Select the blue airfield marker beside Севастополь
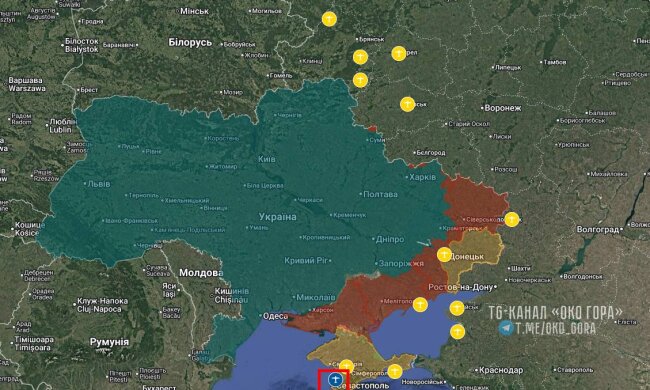The image size is (650, 390). tap(335, 379)
